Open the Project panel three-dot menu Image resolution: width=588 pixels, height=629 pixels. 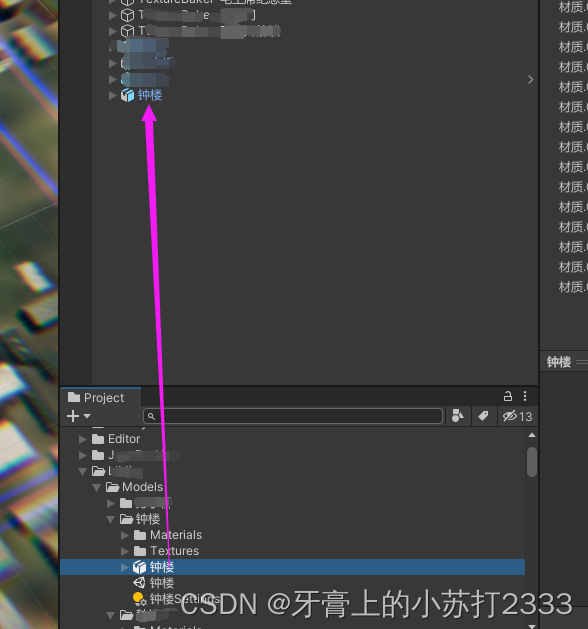tap(525, 396)
